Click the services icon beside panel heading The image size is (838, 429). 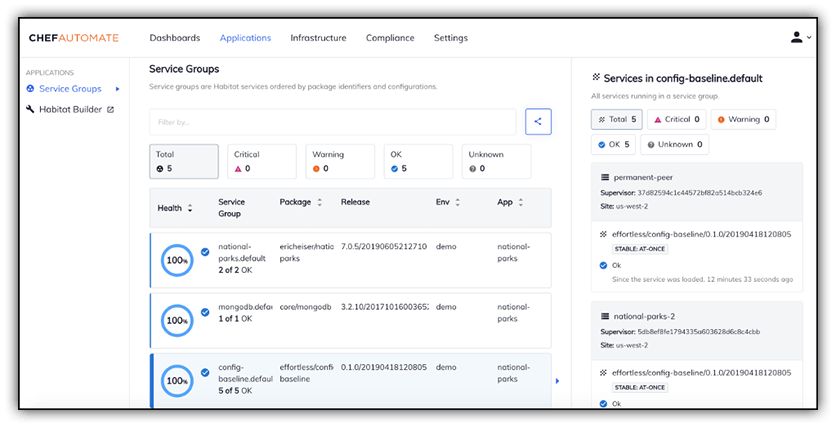596,77
